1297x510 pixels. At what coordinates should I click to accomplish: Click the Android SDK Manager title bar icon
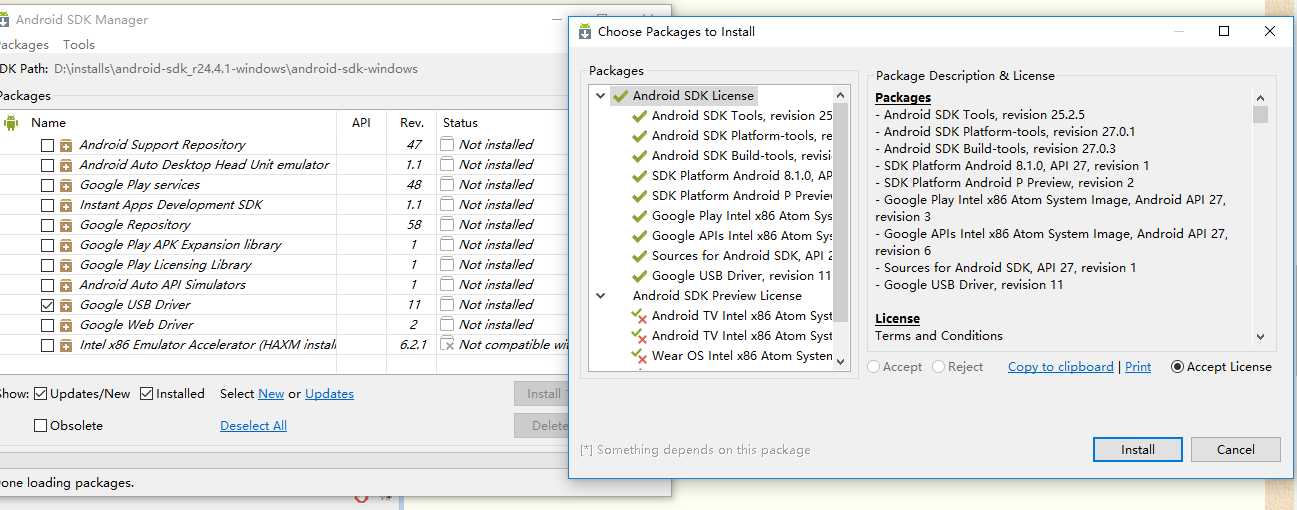pyautogui.click(x=4, y=19)
